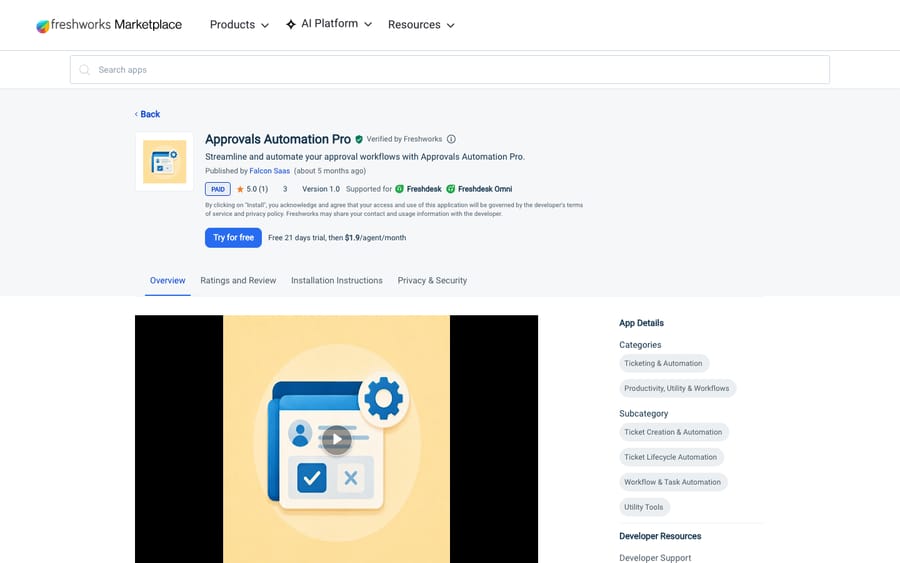900x563 pixels.
Task: Expand the AI Platform menu
Action: coord(329,24)
